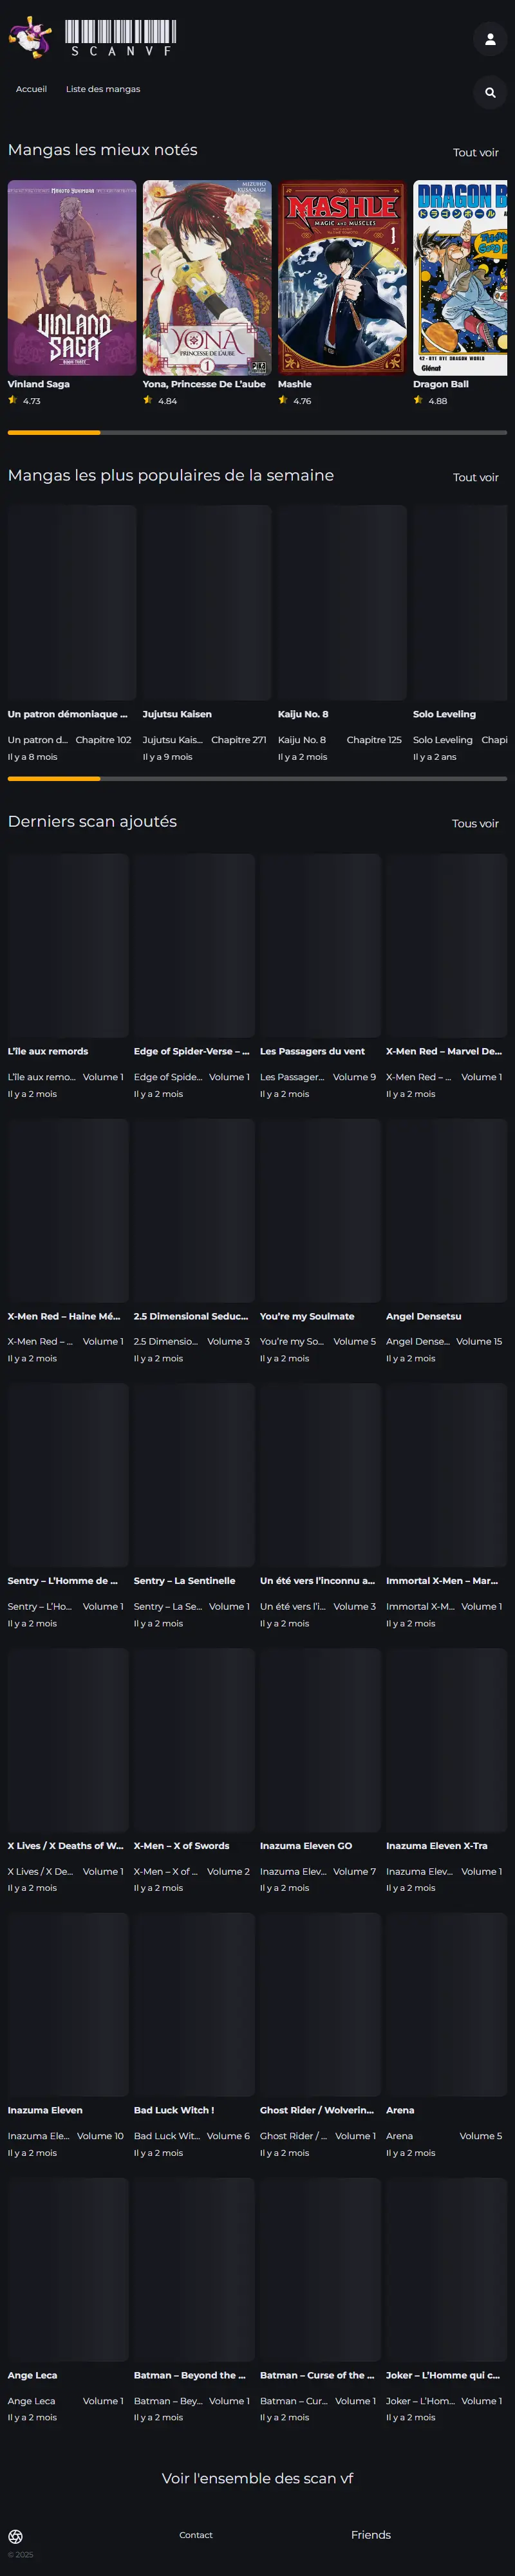The width and height of the screenshot is (515, 2576).
Task: Go to Accueil menu item
Action: pos(31,89)
